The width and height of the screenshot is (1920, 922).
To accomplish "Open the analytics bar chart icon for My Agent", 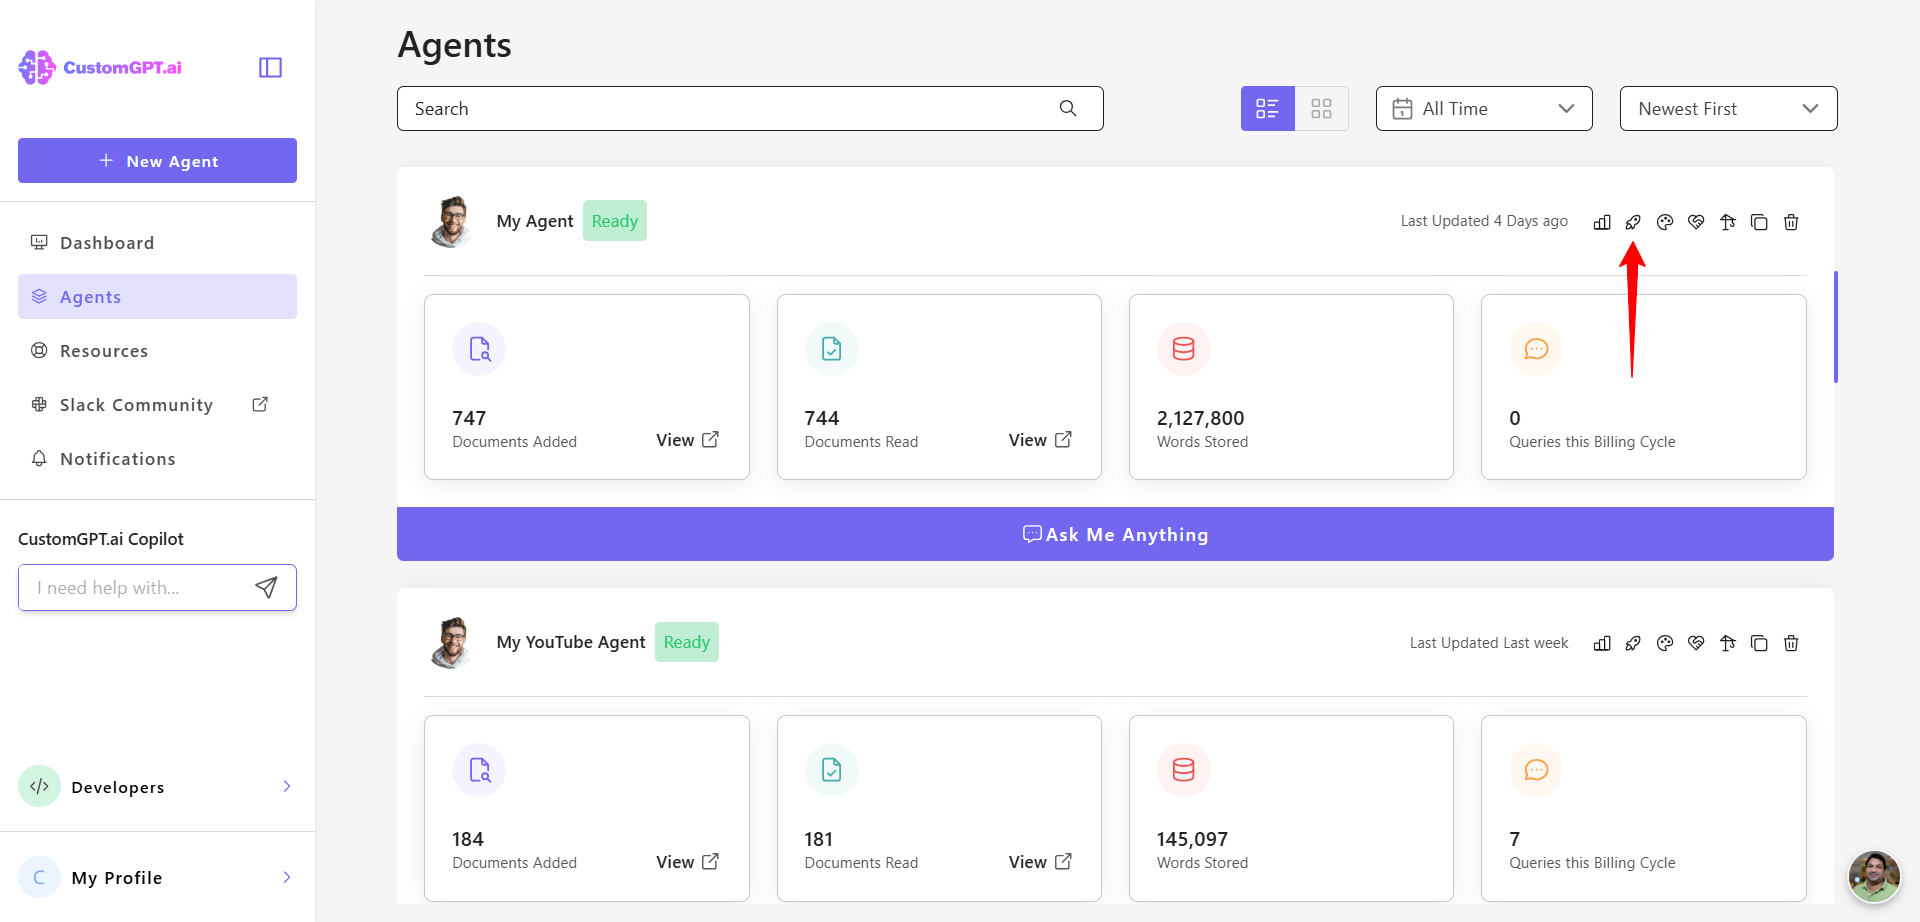I will 1602,222.
